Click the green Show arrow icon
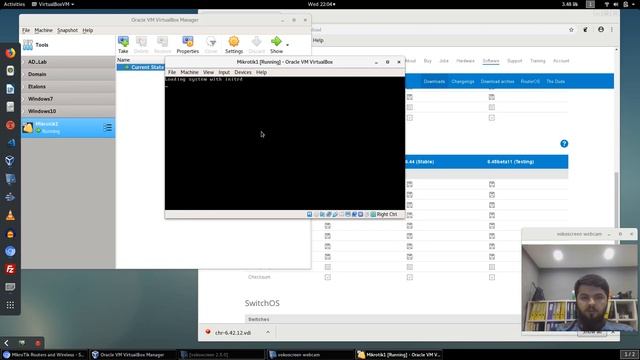Viewport: 640px width, 360px height. tap(276, 41)
